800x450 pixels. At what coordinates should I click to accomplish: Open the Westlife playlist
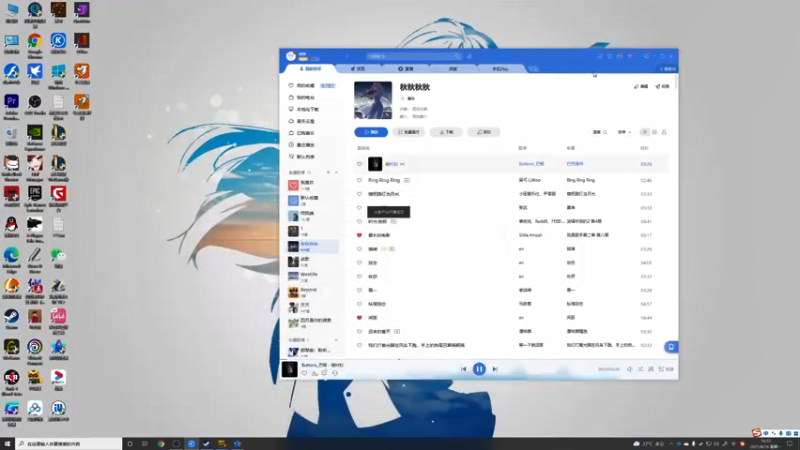pos(312,277)
